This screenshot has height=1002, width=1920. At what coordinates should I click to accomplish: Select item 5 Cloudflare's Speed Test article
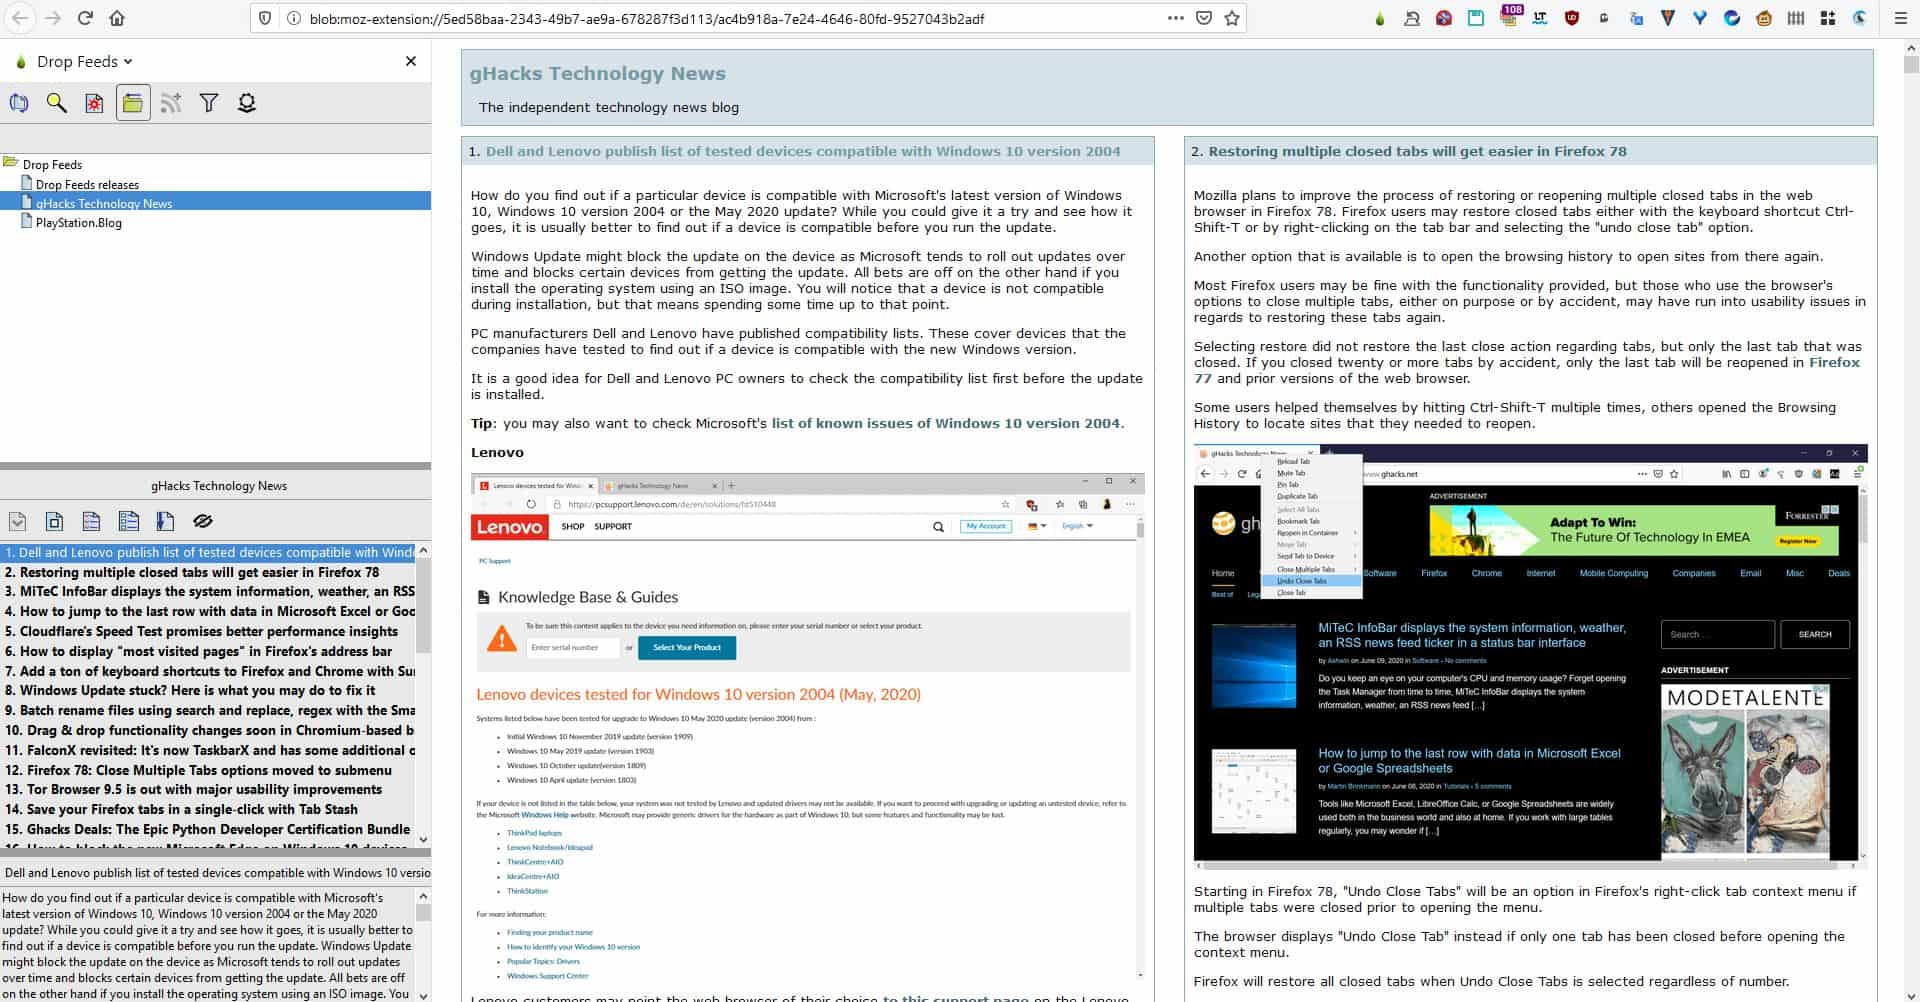pyautogui.click(x=208, y=631)
